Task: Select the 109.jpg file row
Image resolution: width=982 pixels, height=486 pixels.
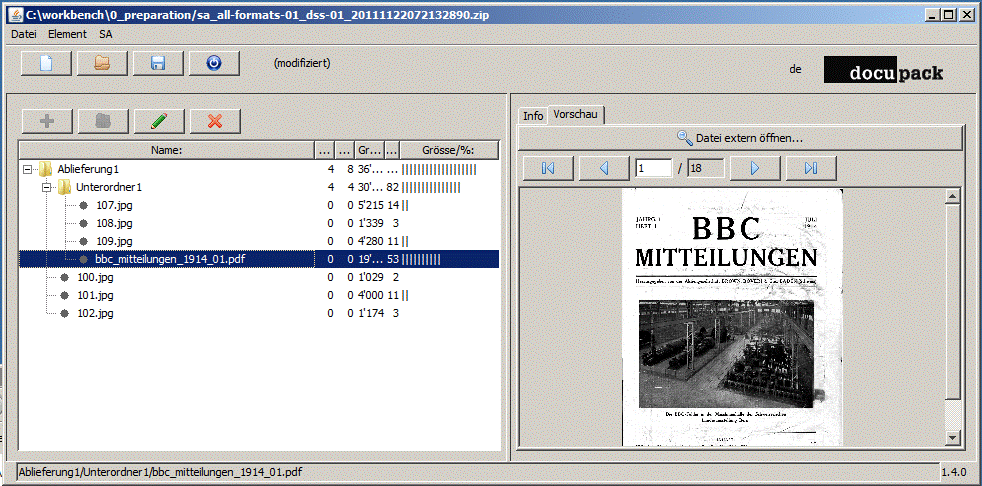Action: [x=259, y=241]
